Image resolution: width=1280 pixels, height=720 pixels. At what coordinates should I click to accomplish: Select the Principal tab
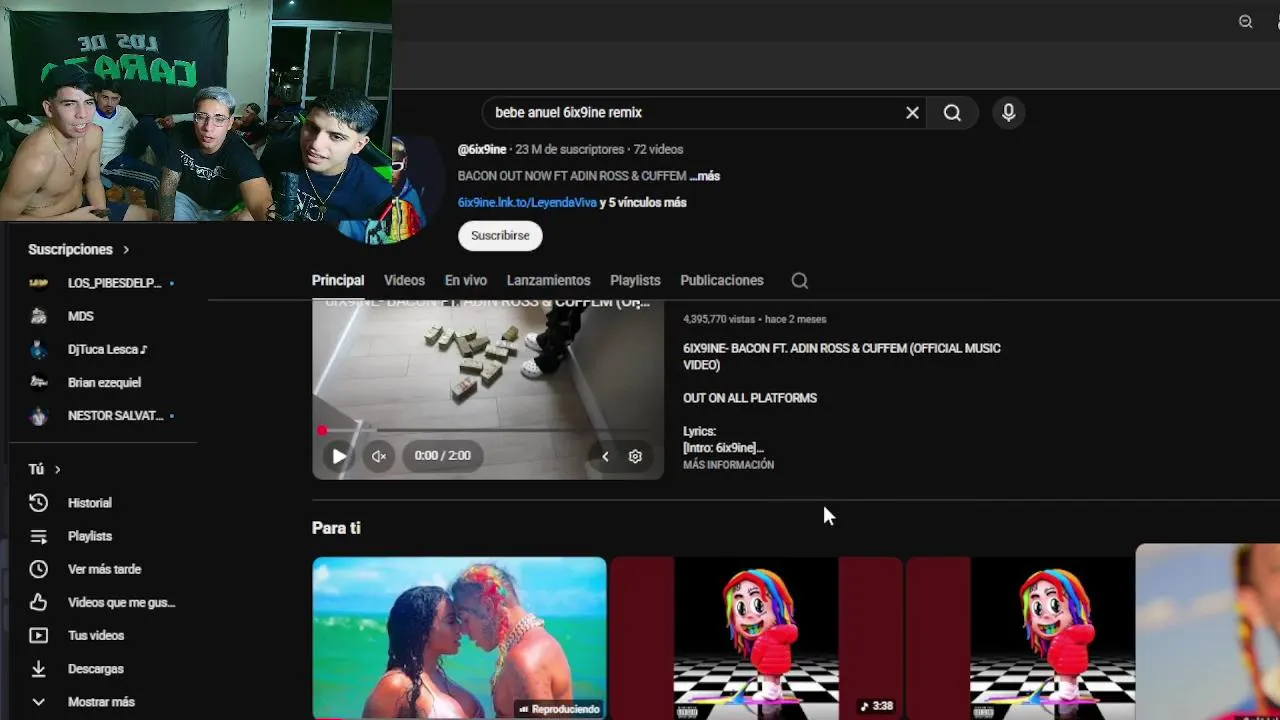338,281
